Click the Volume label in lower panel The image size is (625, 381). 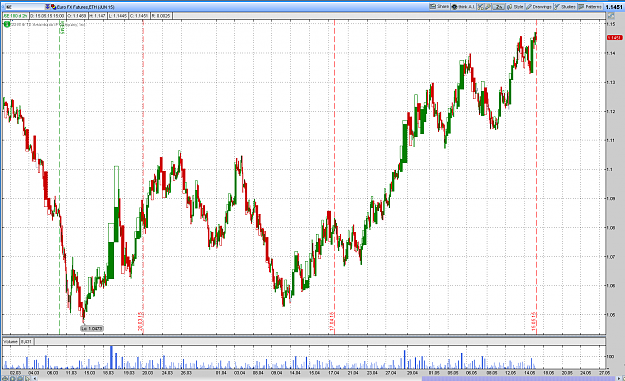[x=11, y=342]
